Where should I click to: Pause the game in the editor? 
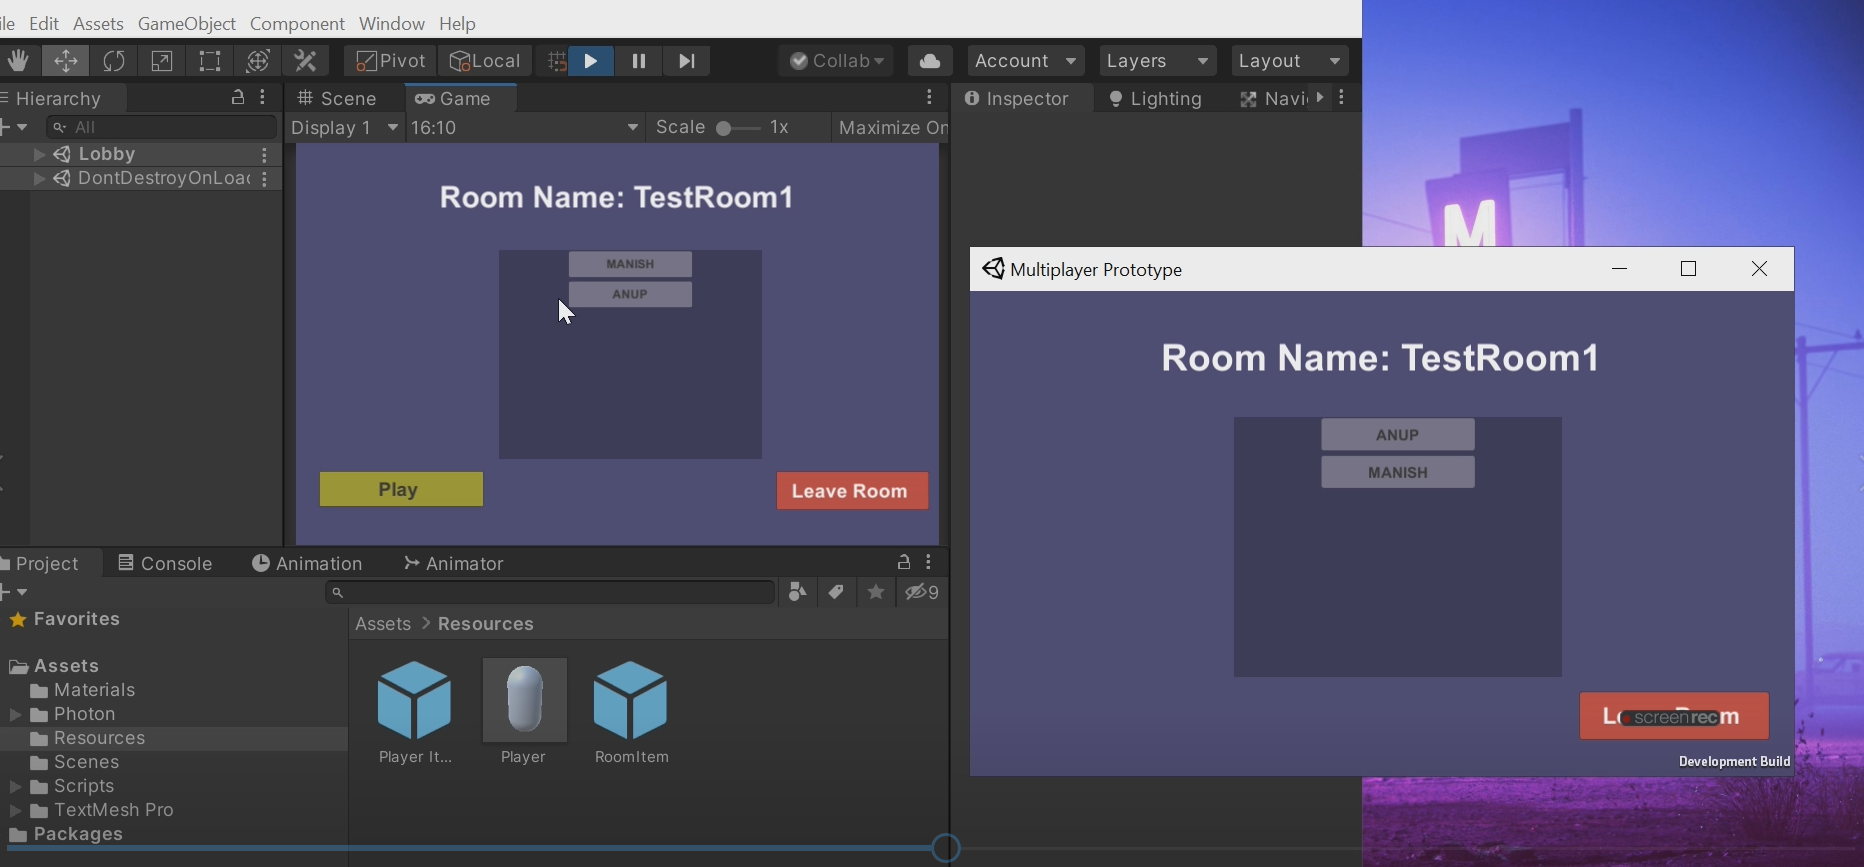pyautogui.click(x=639, y=61)
